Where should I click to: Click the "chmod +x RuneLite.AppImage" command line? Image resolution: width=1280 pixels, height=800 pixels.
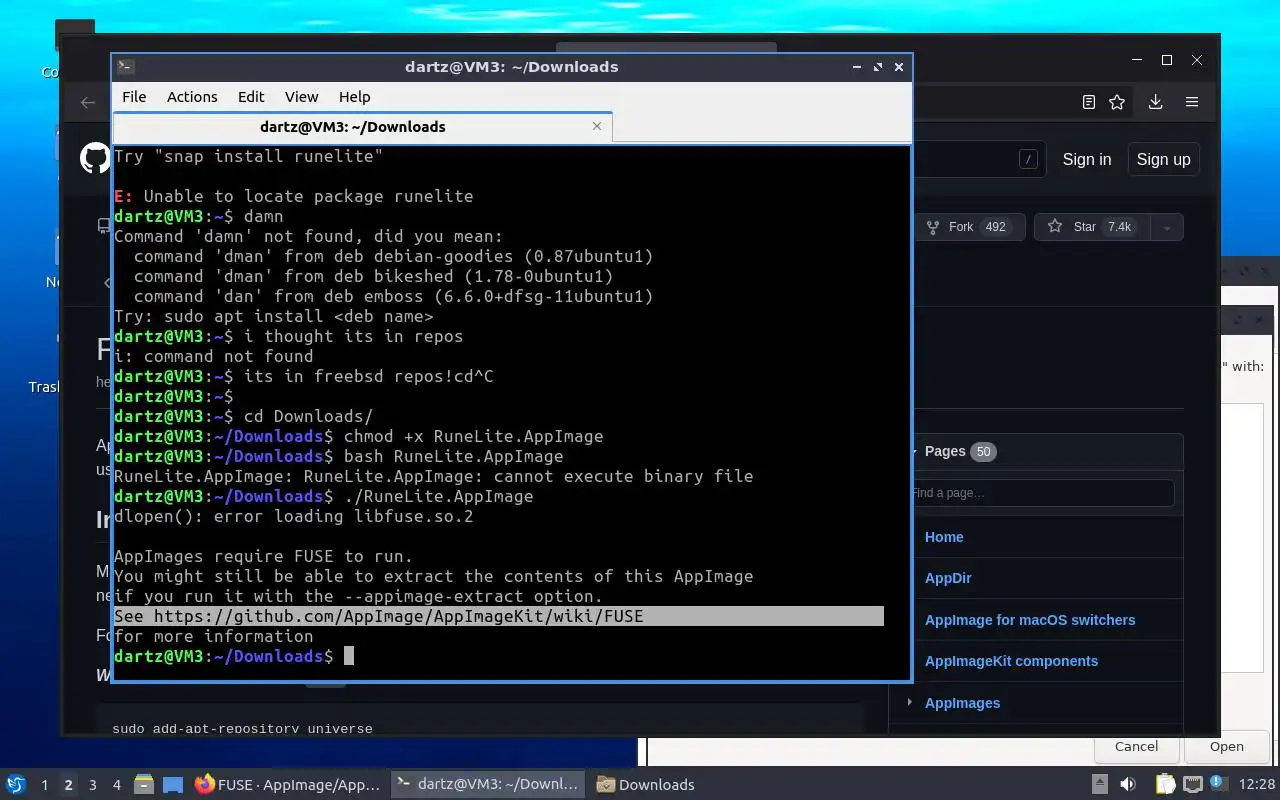[359, 436]
